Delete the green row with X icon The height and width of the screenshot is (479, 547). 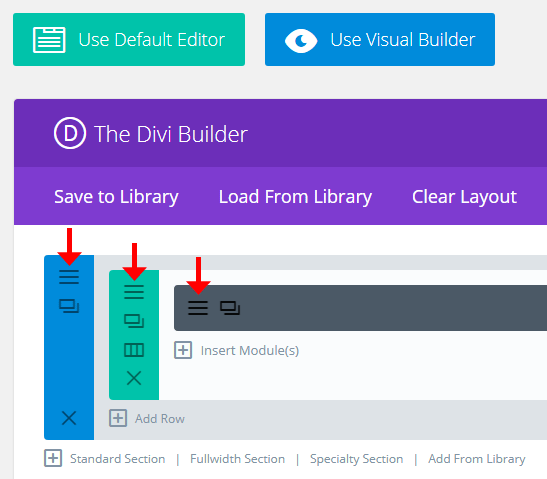tap(134, 378)
